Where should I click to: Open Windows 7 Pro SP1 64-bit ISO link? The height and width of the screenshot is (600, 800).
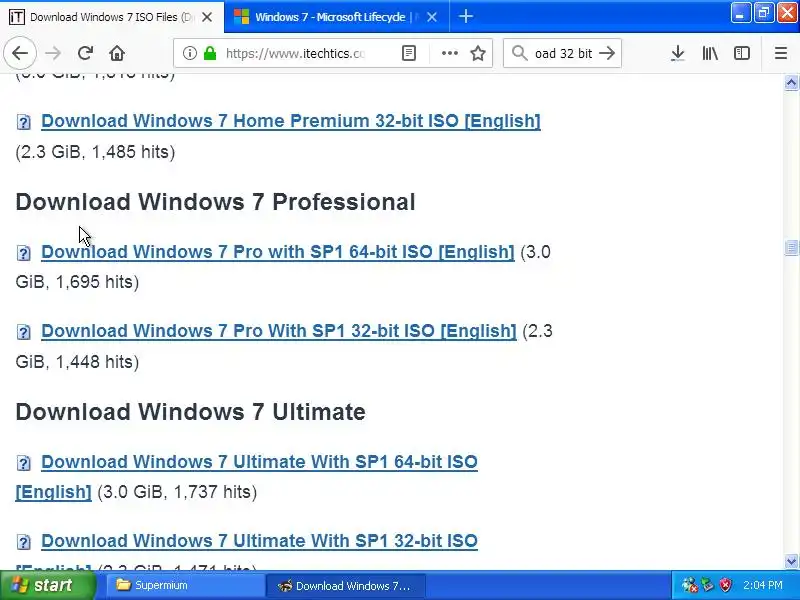pos(278,252)
